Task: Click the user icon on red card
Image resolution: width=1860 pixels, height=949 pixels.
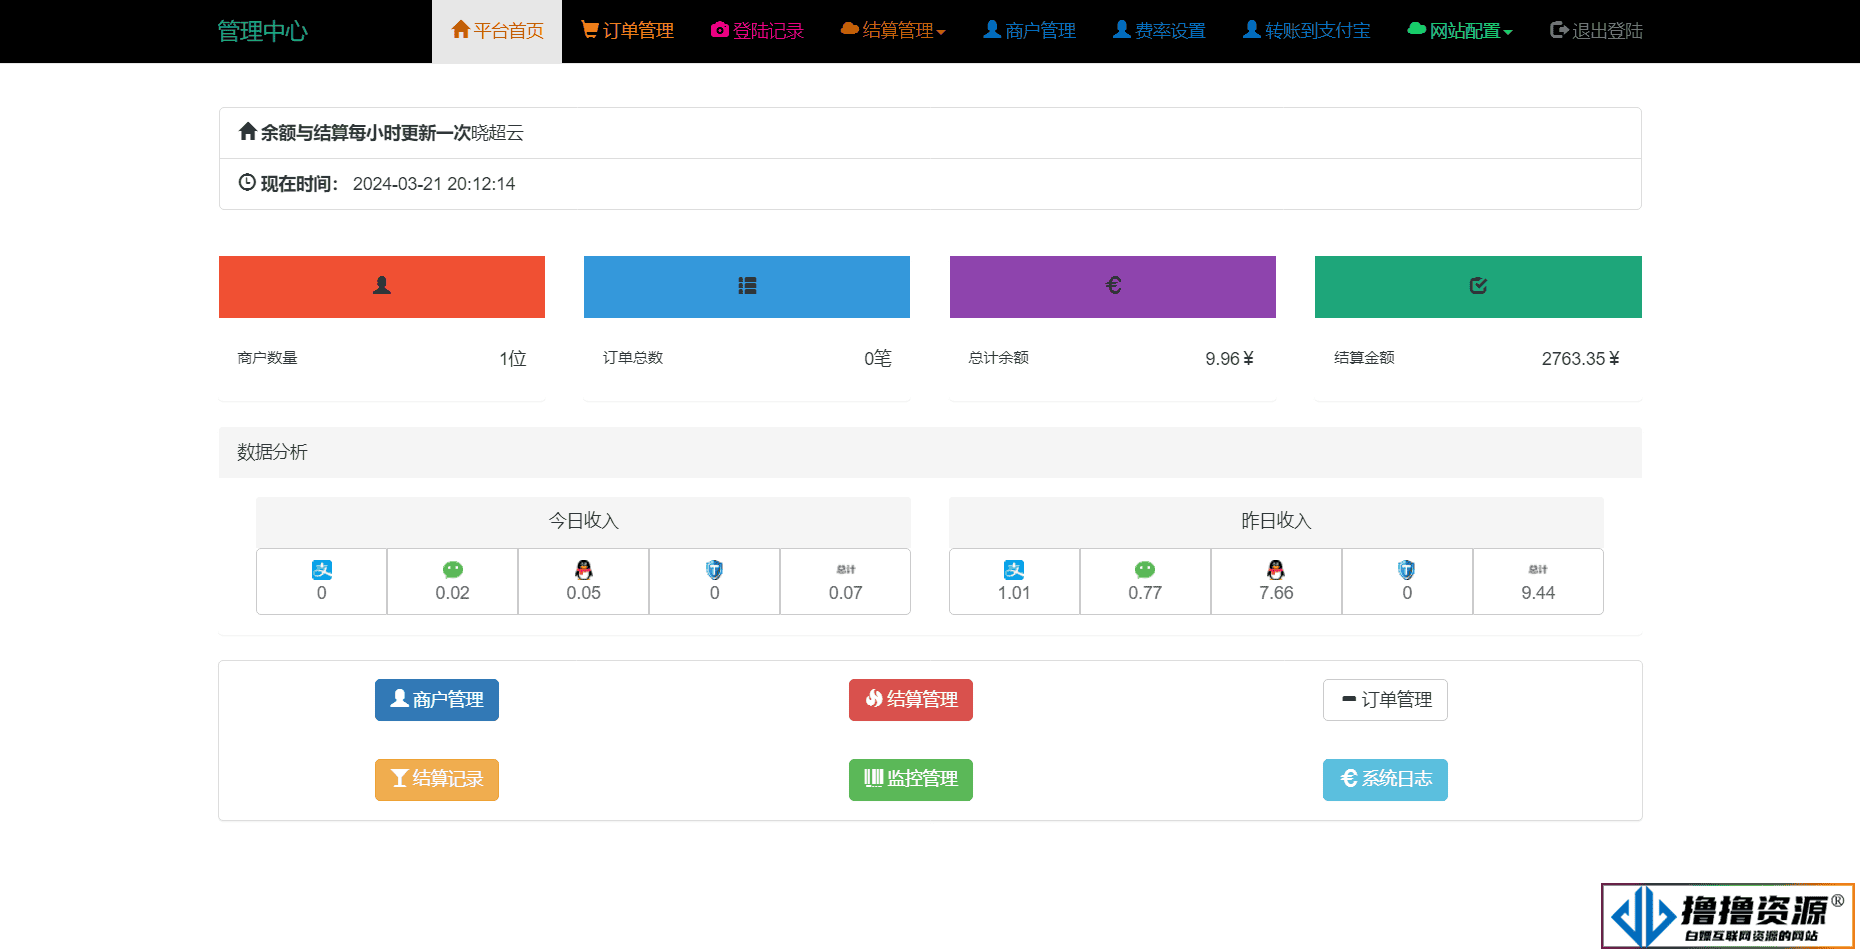Action: click(x=382, y=286)
